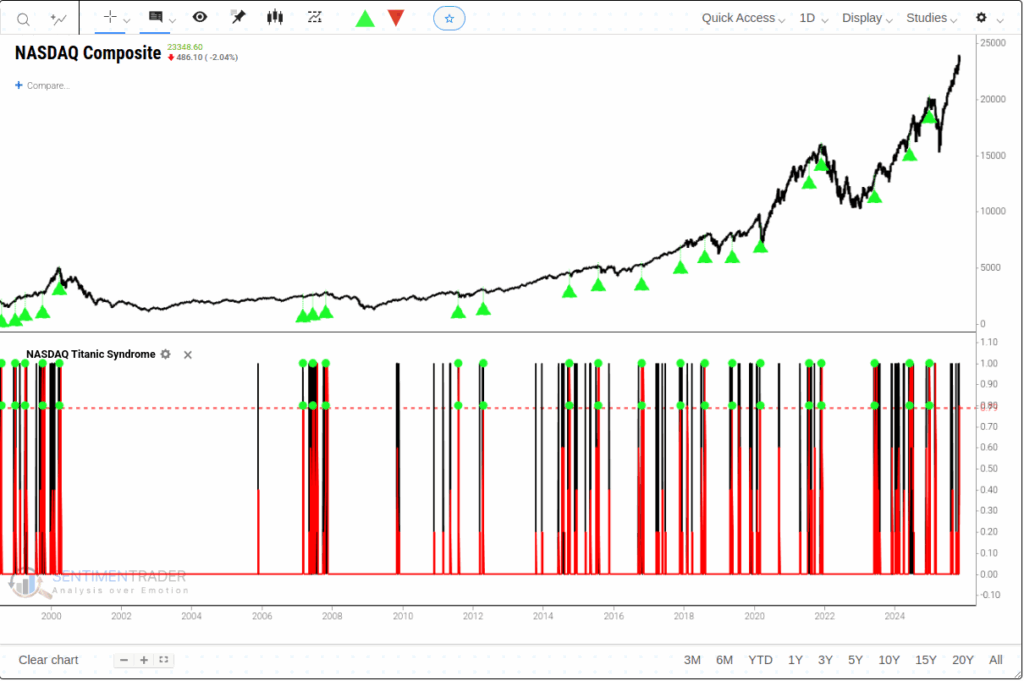Image resolution: width=1024 pixels, height=681 pixels.
Task: Expand the Studies dropdown
Action: click(x=926, y=17)
